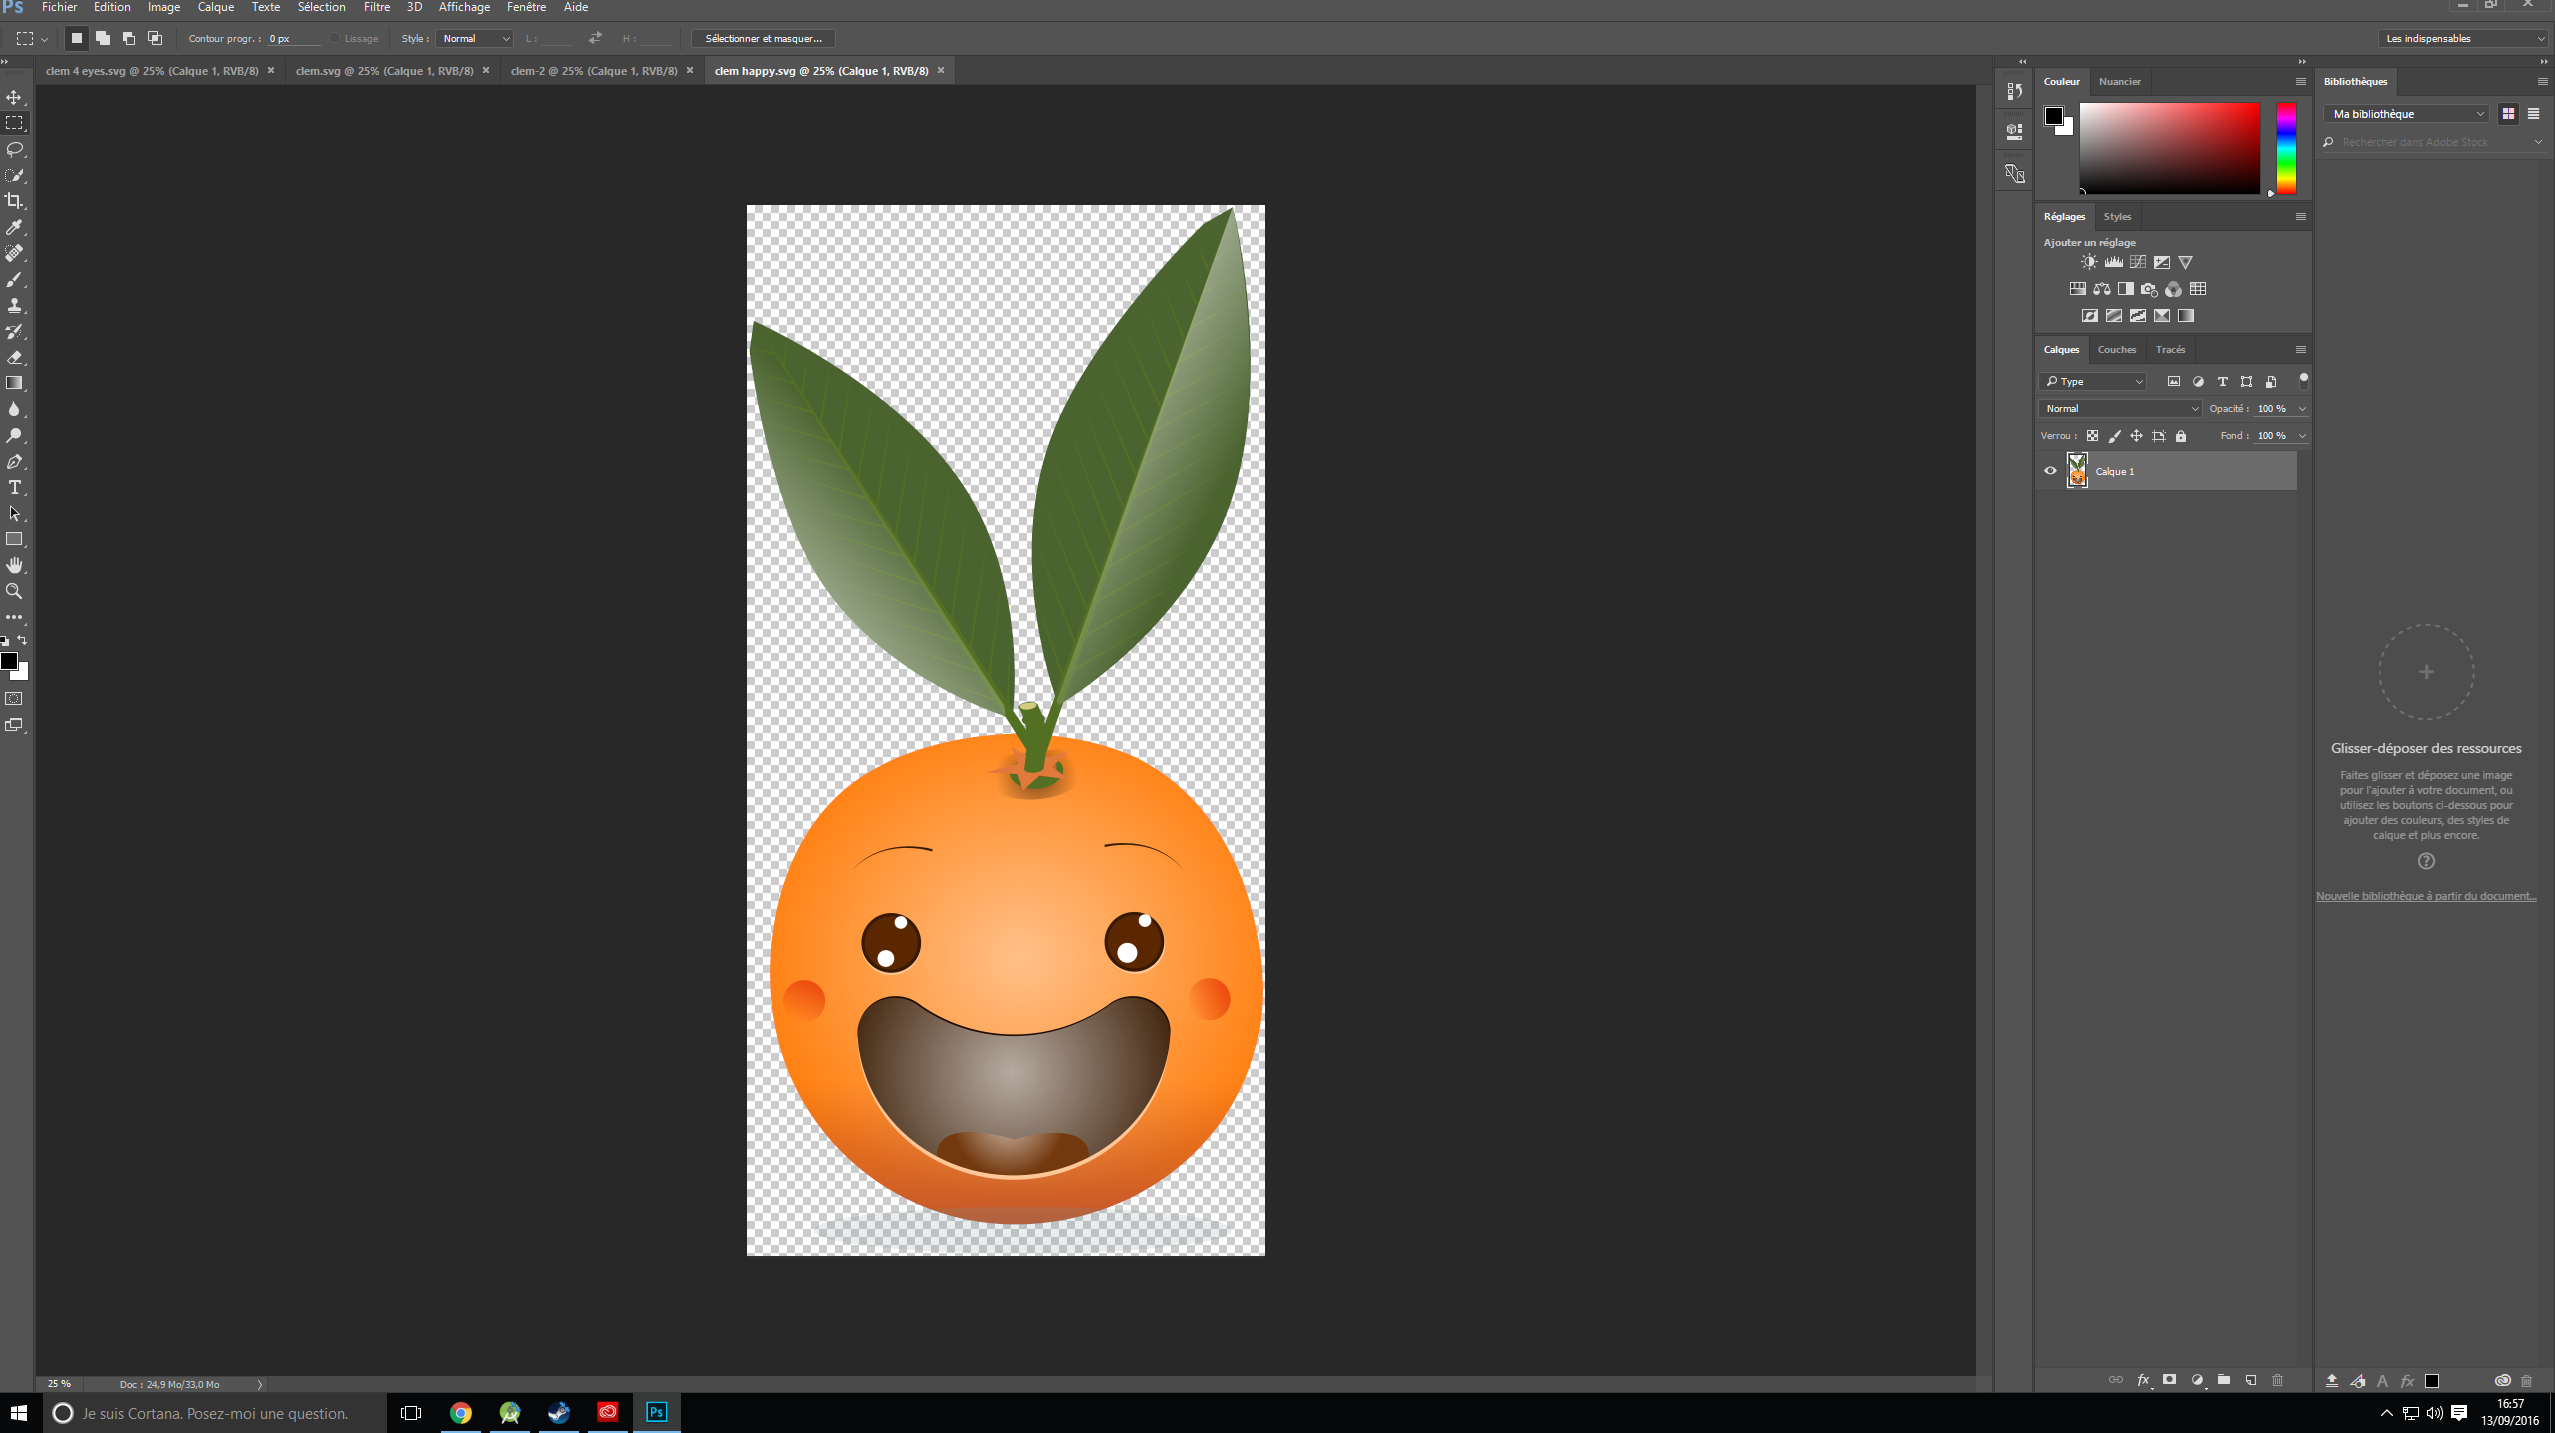The height and width of the screenshot is (1433, 2555).
Task: Open Les indispensables workspace dropdown
Action: (2462, 38)
